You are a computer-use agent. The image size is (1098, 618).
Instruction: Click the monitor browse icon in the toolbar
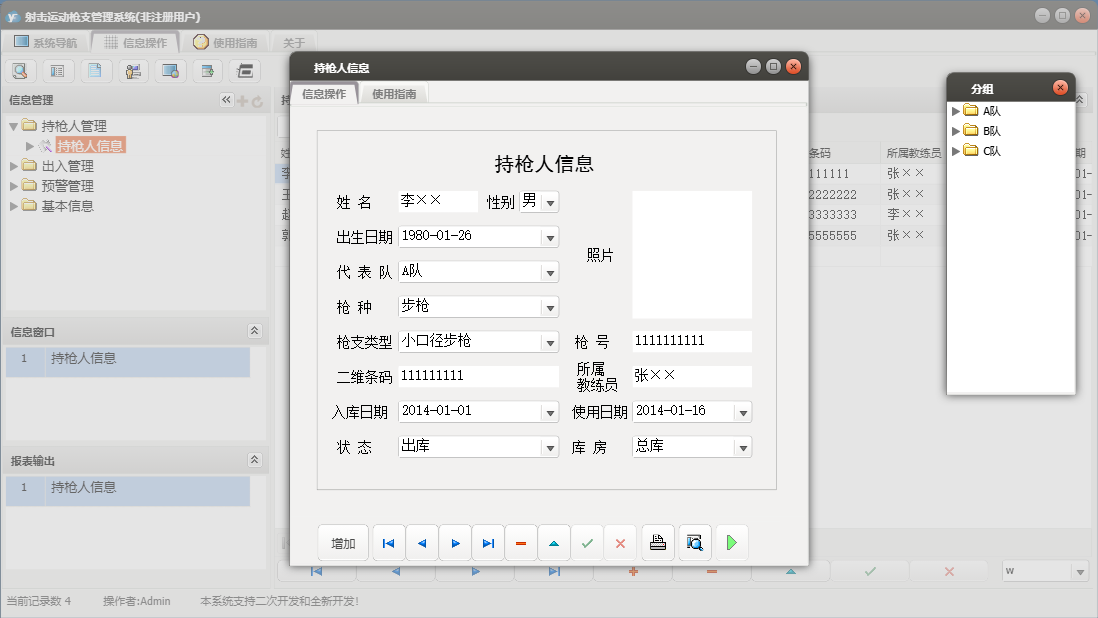pos(170,71)
